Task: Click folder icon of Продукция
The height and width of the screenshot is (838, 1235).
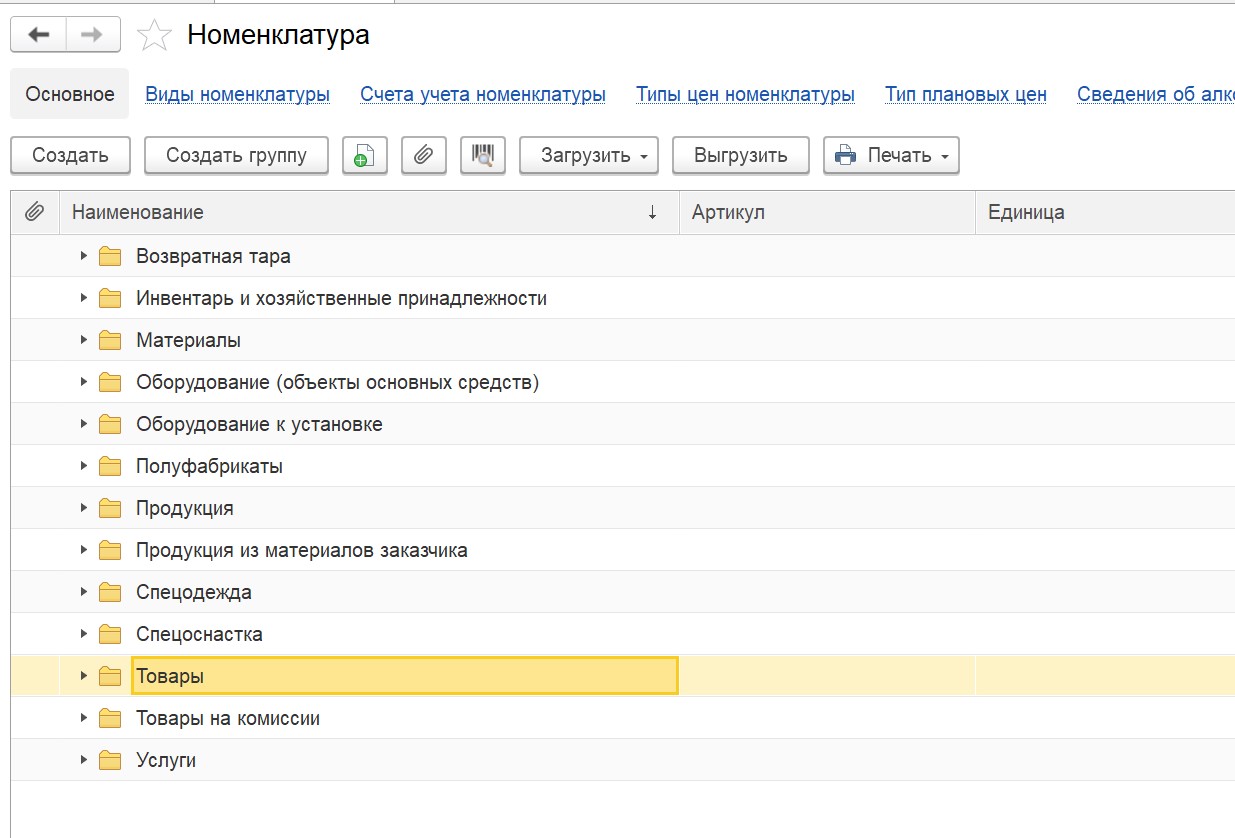Action: click(110, 508)
